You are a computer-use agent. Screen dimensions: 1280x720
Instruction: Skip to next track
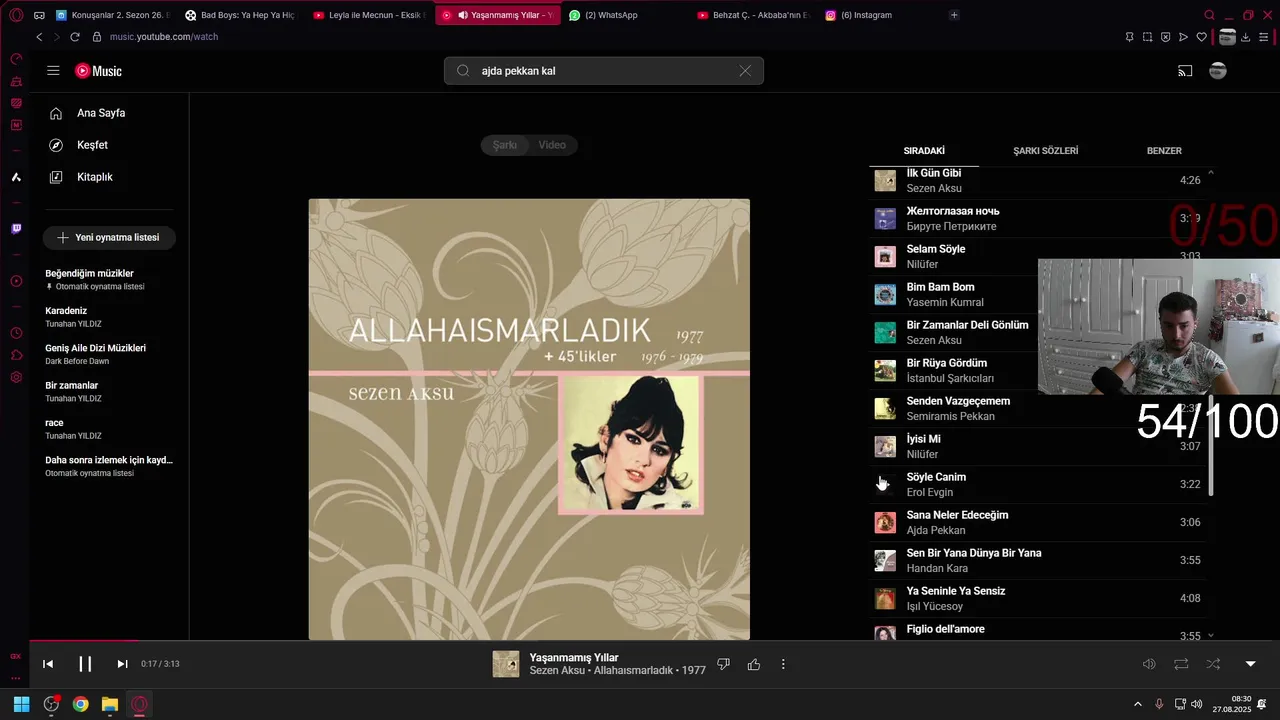122,664
